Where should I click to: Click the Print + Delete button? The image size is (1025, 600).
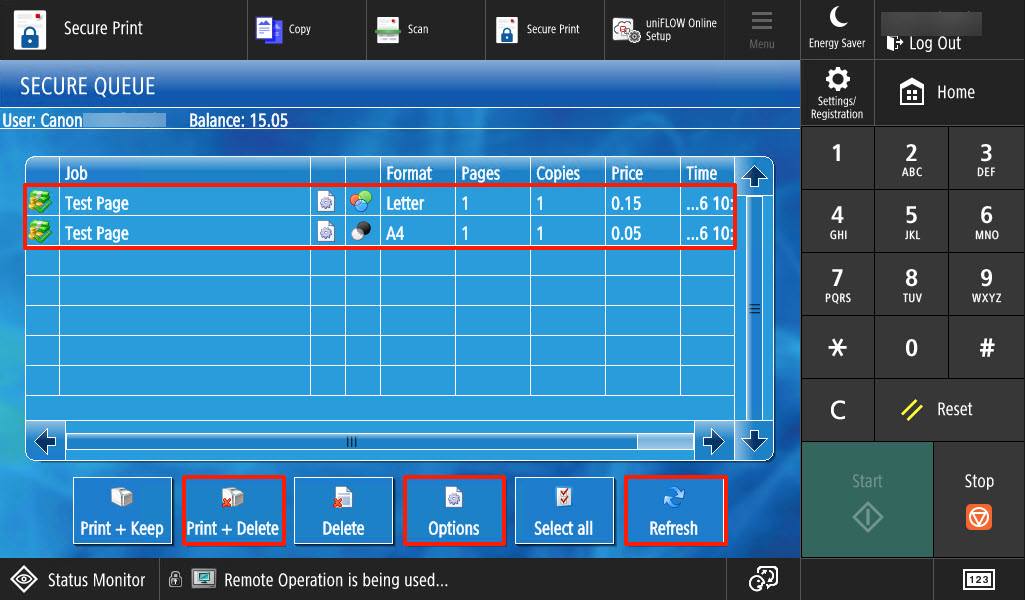pyautogui.click(x=233, y=510)
